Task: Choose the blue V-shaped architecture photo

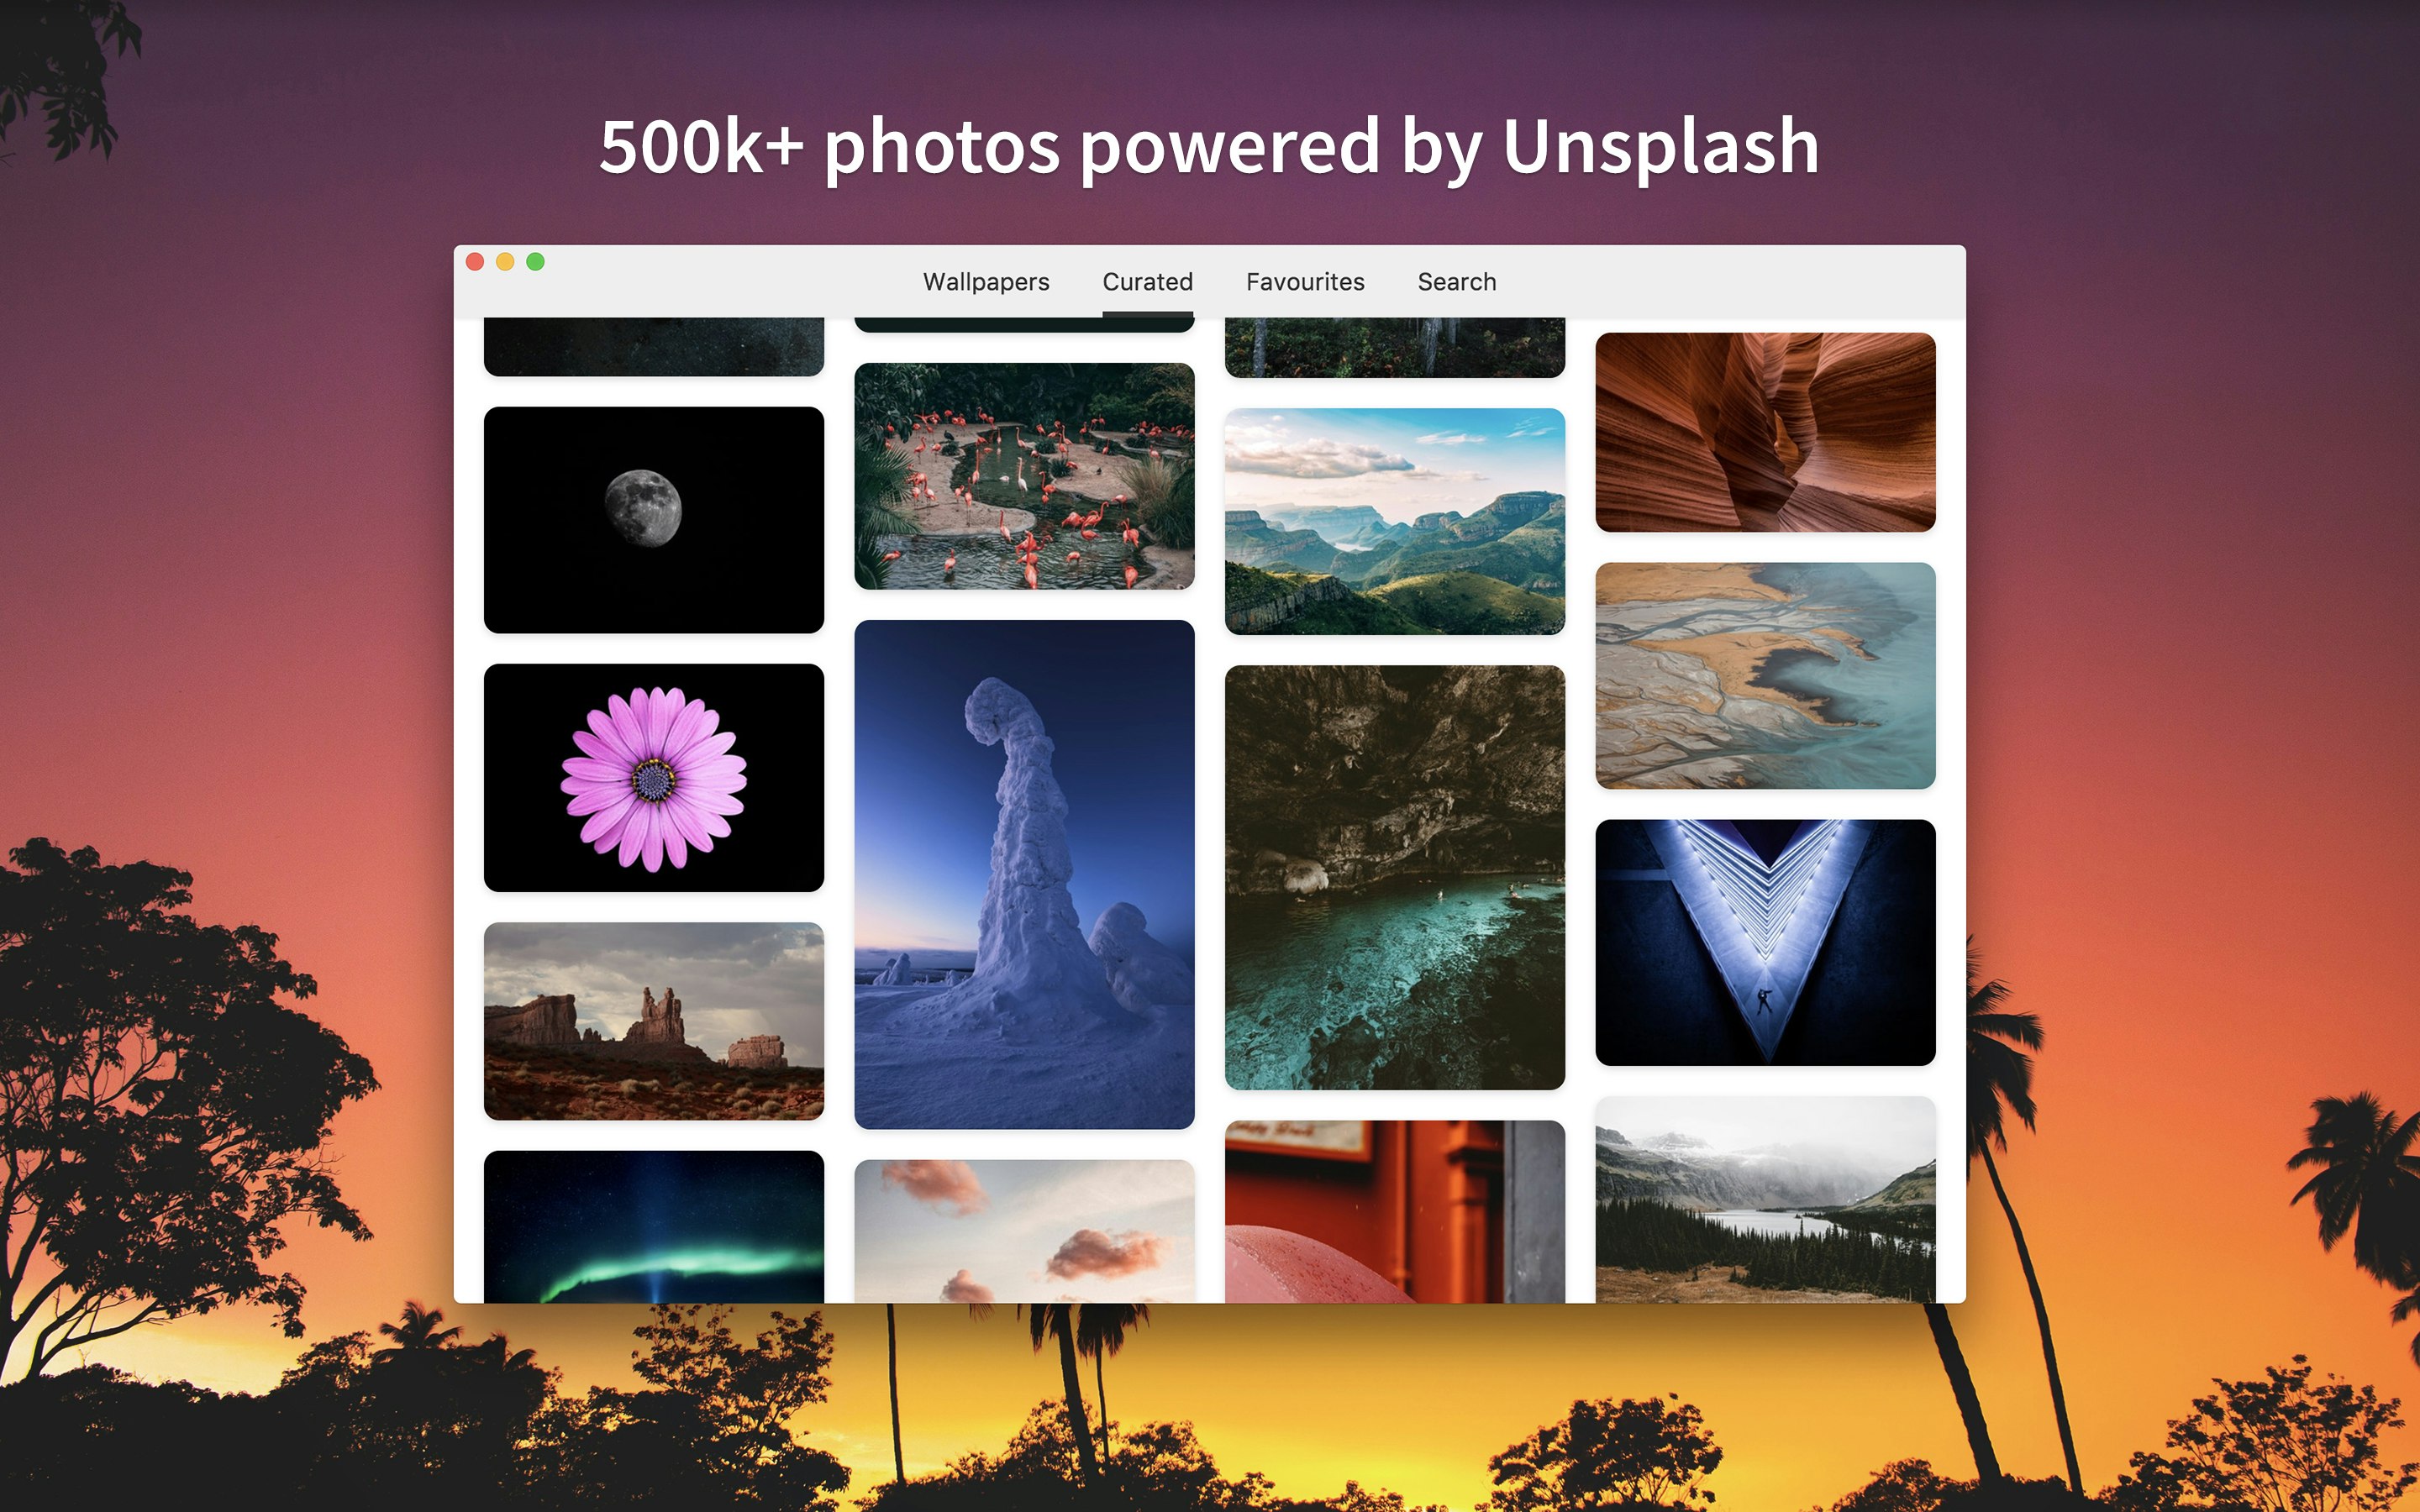Action: tap(1765, 943)
